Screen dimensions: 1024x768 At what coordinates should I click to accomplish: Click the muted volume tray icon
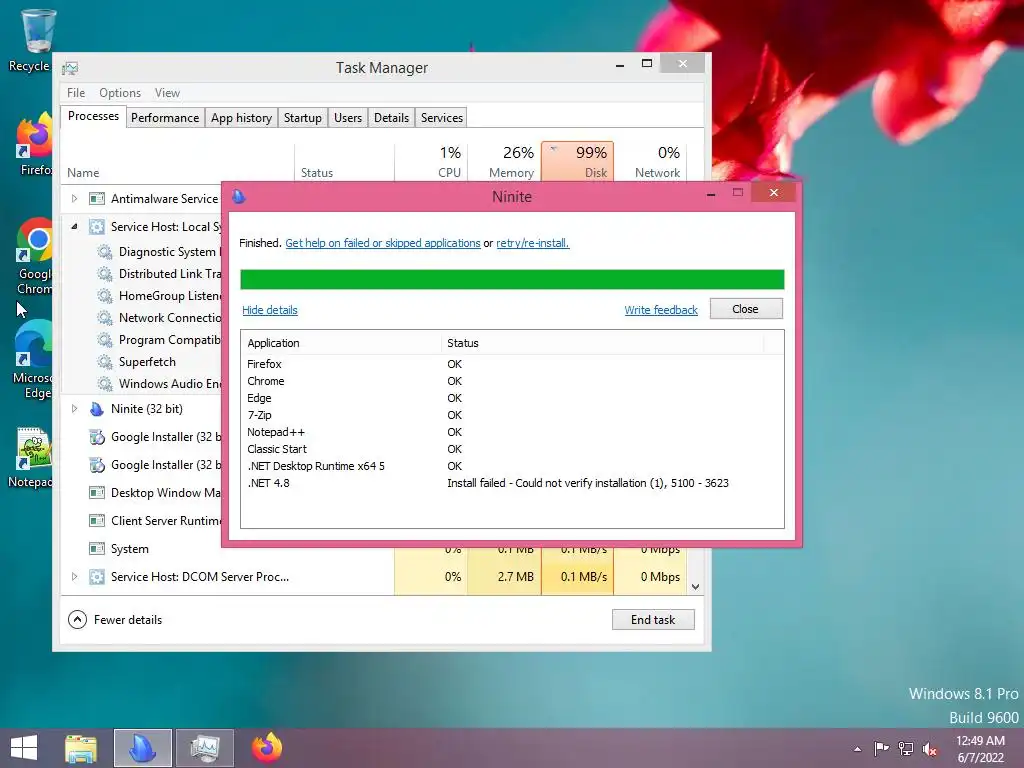click(930, 749)
